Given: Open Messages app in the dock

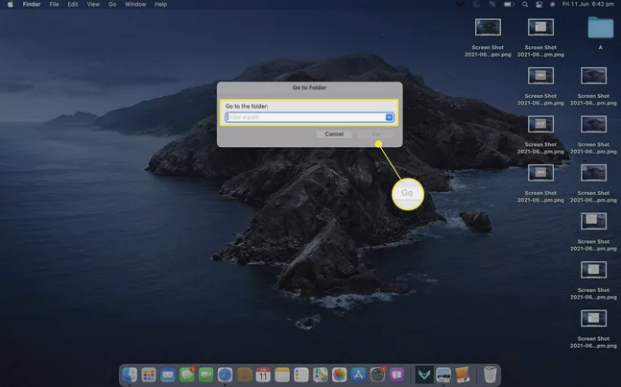Looking at the screenshot, I should [187, 375].
